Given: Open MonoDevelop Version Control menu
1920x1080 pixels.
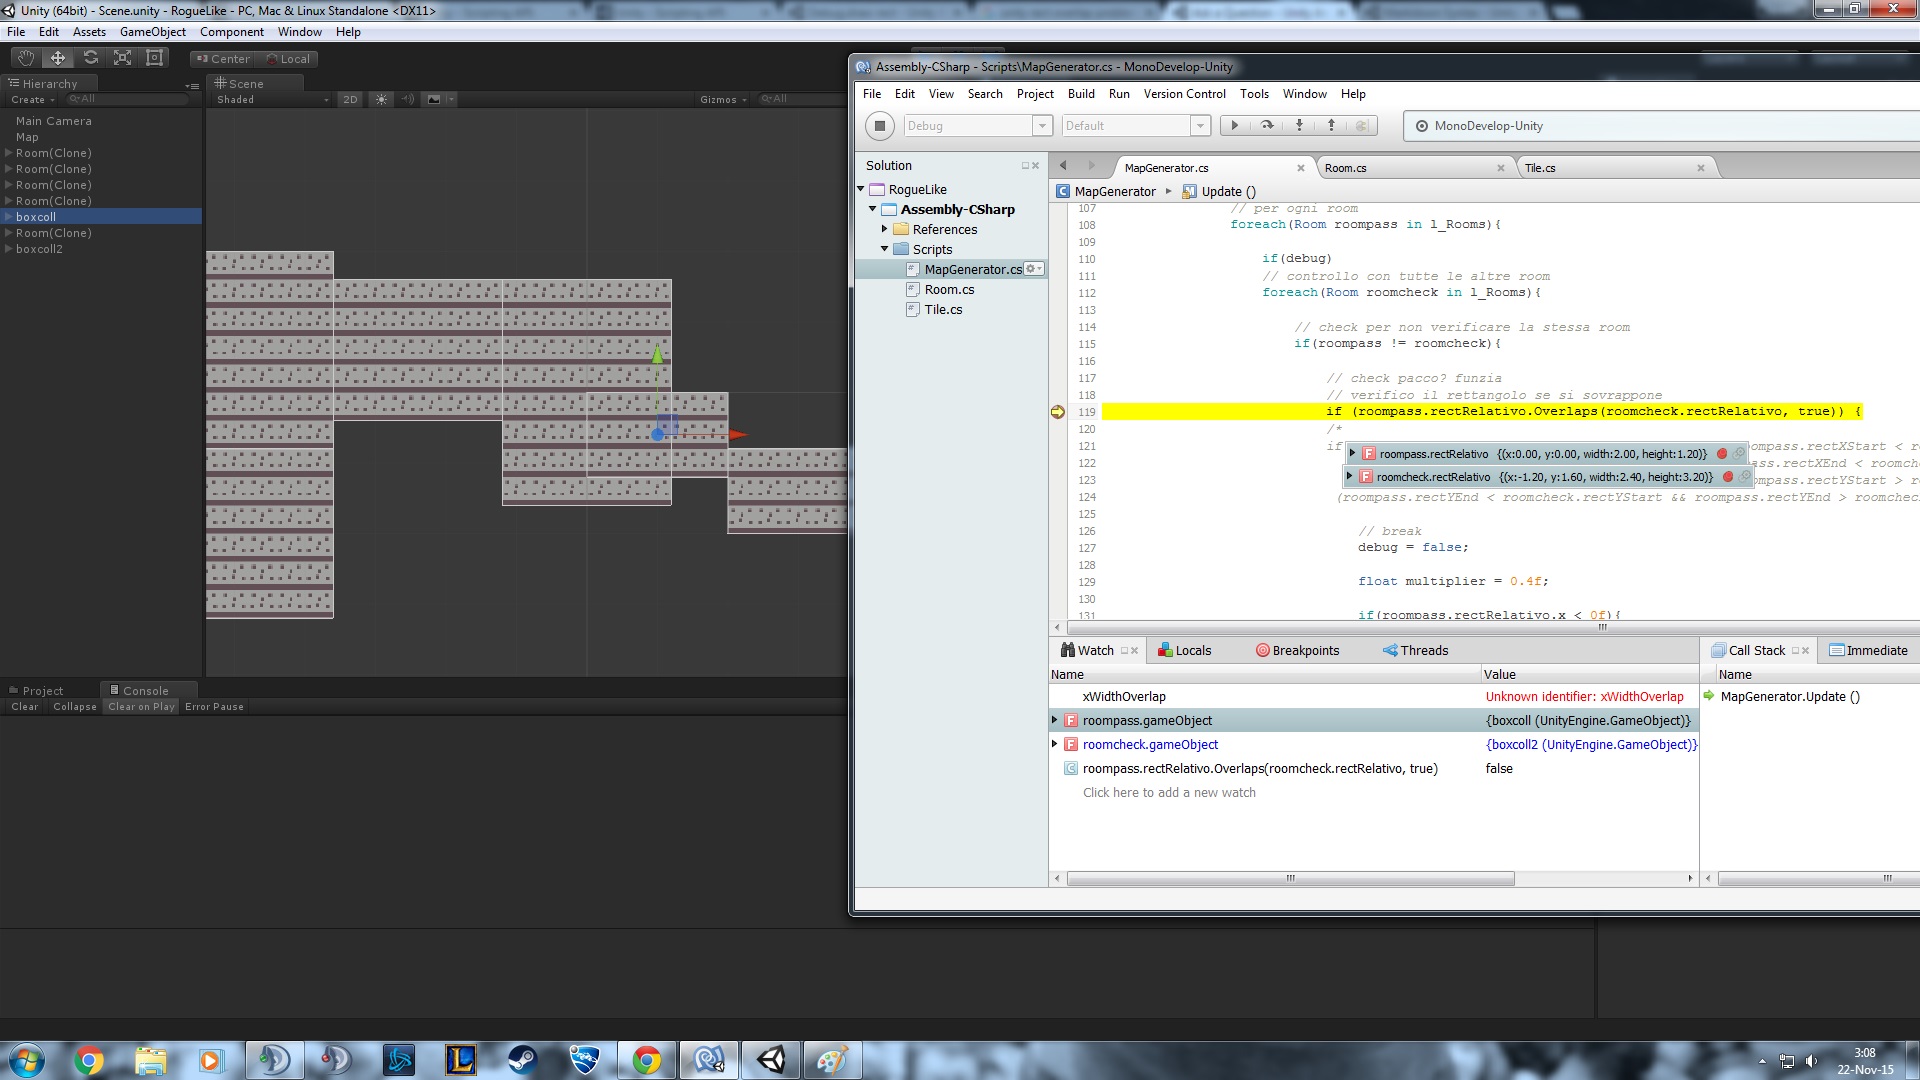Looking at the screenshot, I should coord(1184,94).
